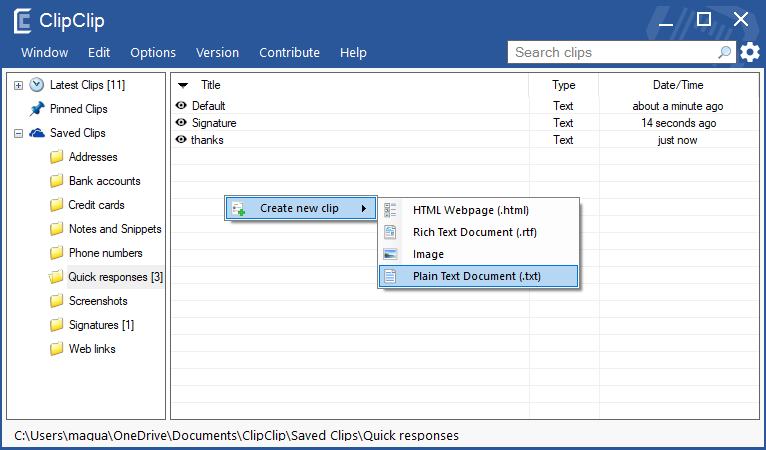Image resolution: width=766 pixels, height=450 pixels.
Task: Click the Saved Clips cloud icon
Action: click(x=37, y=133)
